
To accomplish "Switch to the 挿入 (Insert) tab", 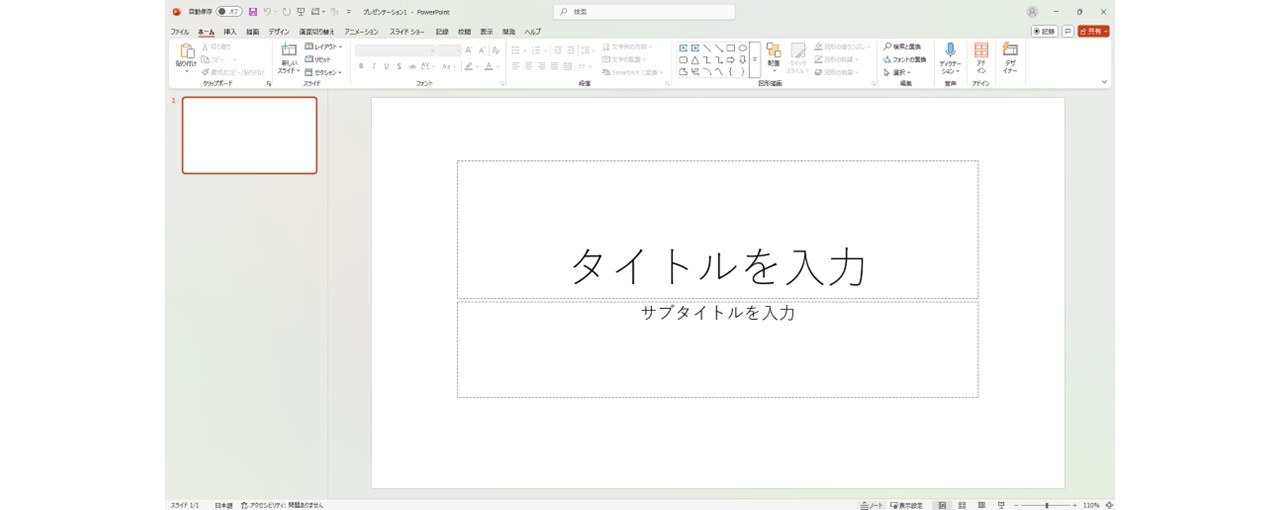I will (230, 32).
